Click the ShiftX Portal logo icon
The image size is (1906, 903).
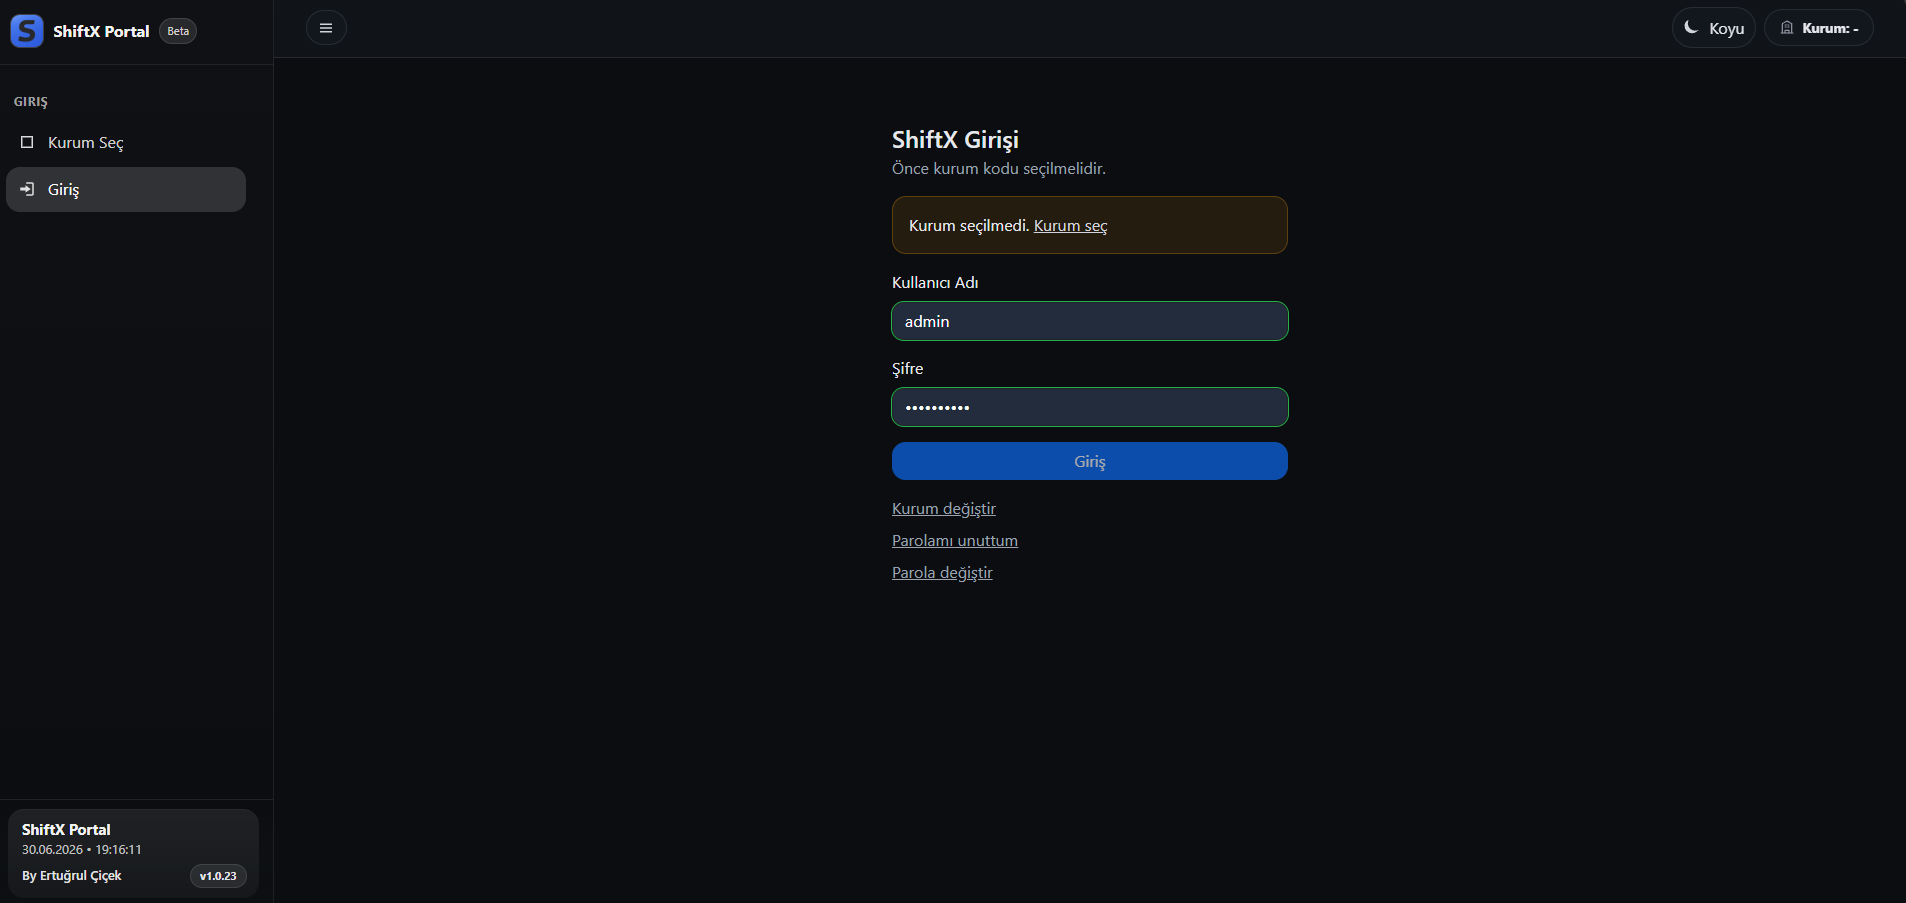27,31
